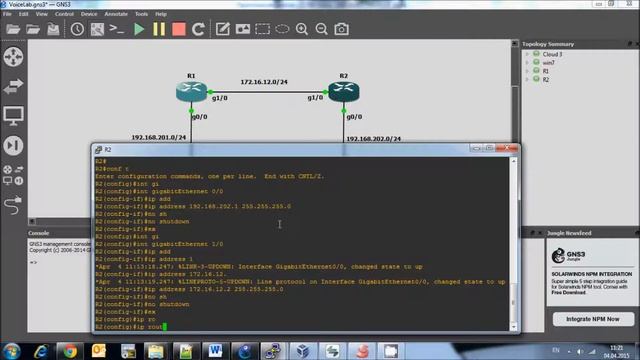640x360 pixels.
Task: Browse routers in device sidebar
Action: pyautogui.click(x=13, y=57)
